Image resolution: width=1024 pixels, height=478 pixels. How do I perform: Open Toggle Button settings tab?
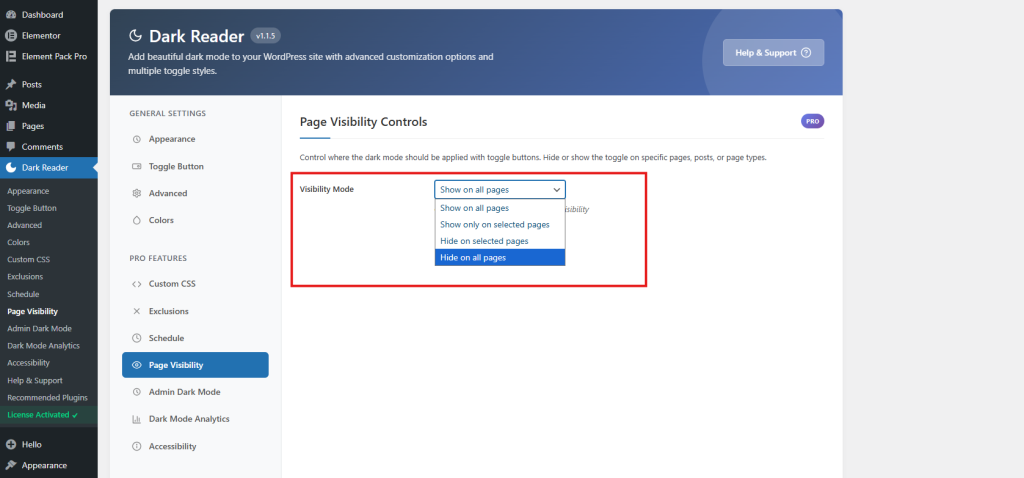click(x=195, y=167)
